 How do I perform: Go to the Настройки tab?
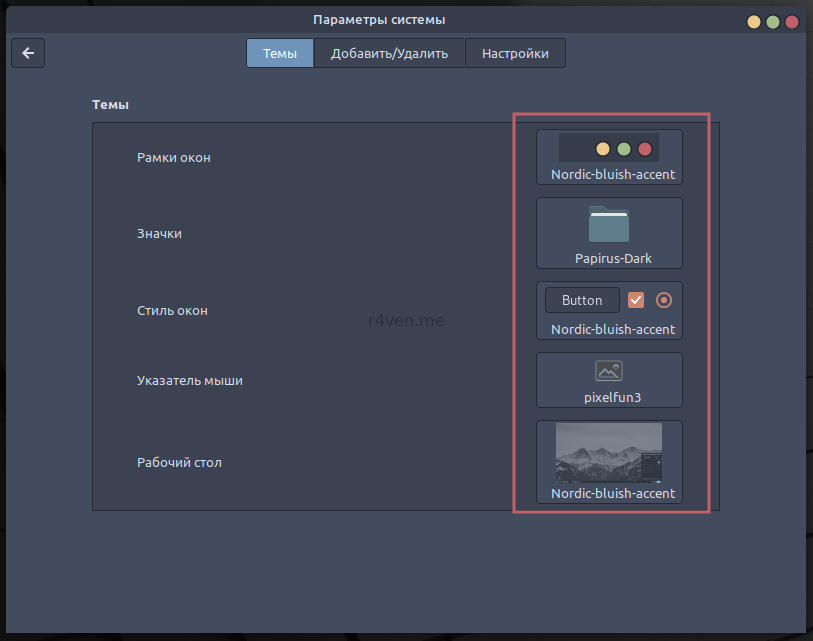[515, 54]
